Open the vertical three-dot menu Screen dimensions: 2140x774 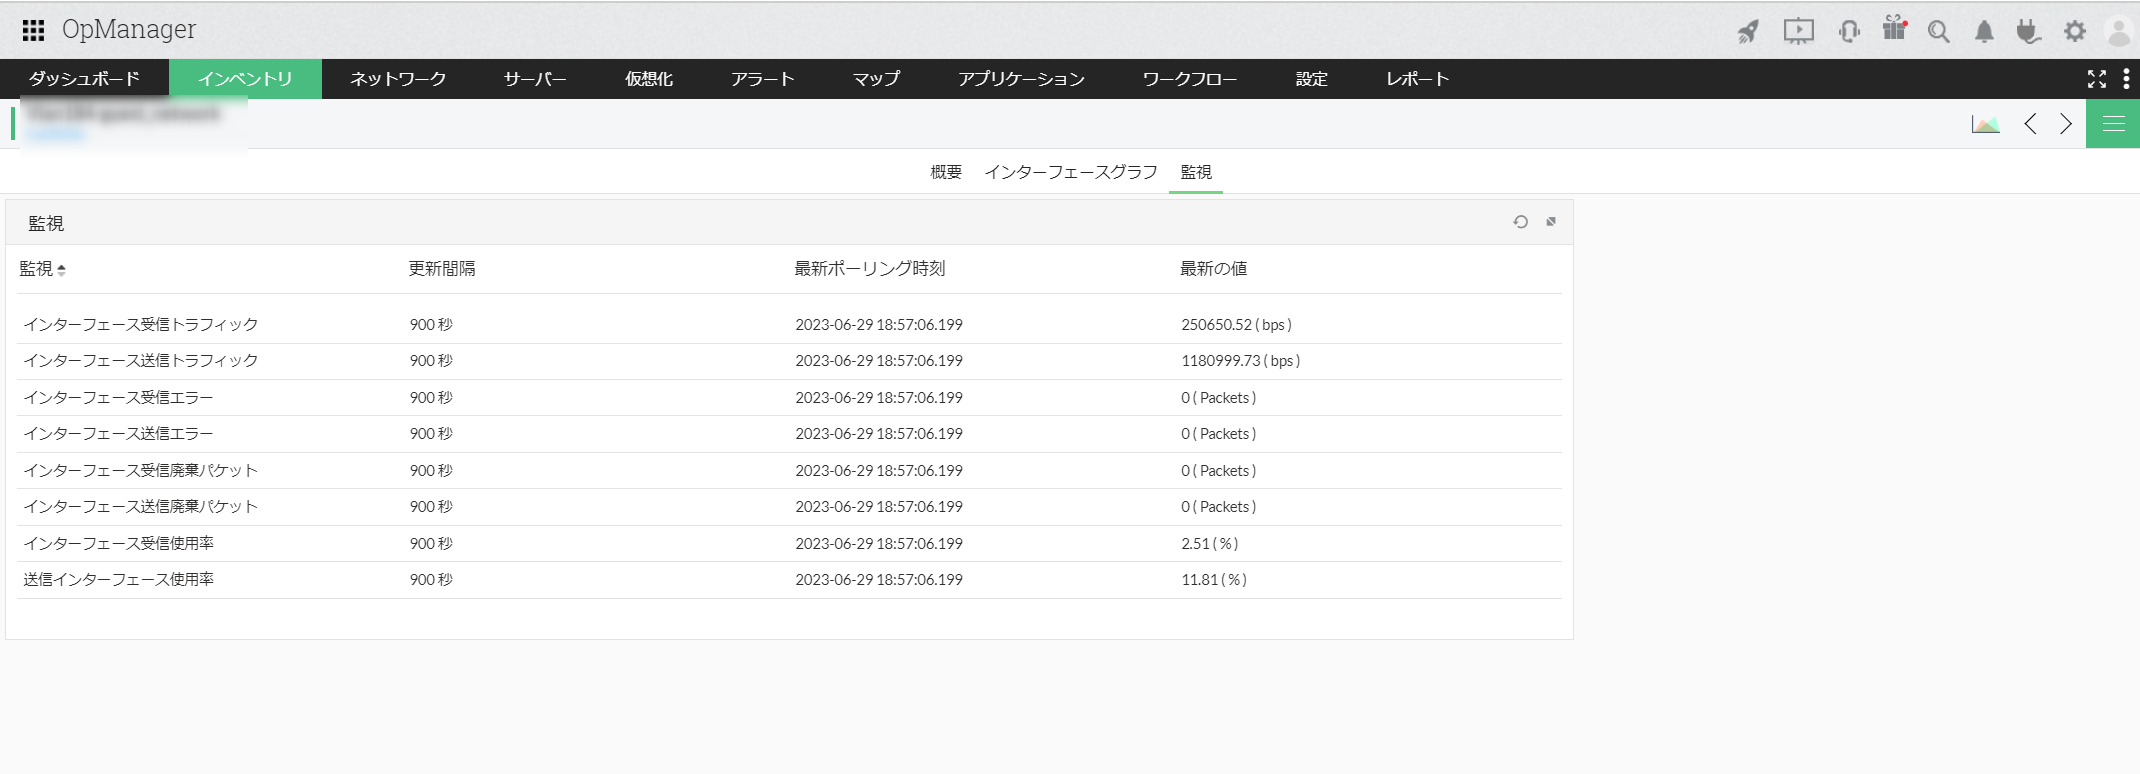2126,79
